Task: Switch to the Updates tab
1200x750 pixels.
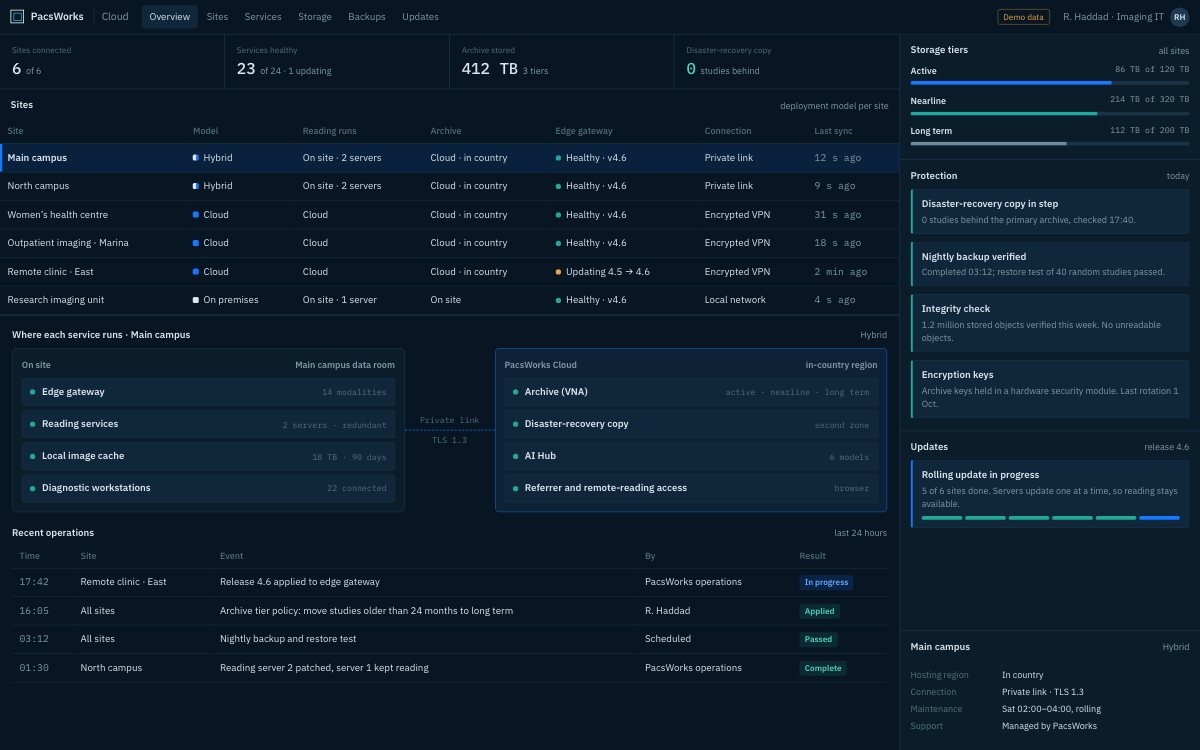Action: click(x=420, y=17)
